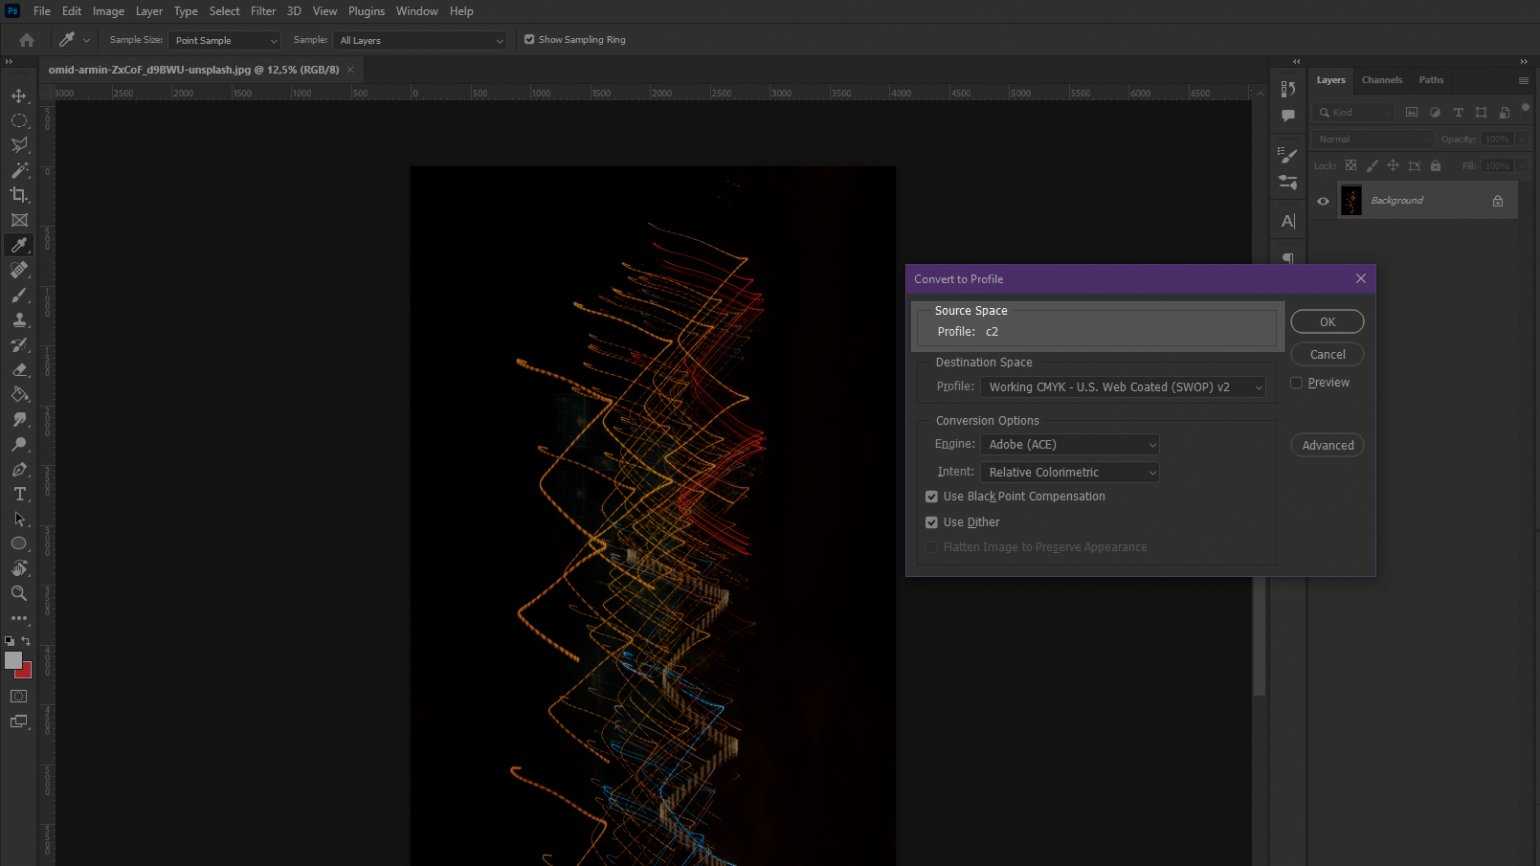This screenshot has height=866, width=1540.
Task: Select the Move tool
Action: [19, 96]
